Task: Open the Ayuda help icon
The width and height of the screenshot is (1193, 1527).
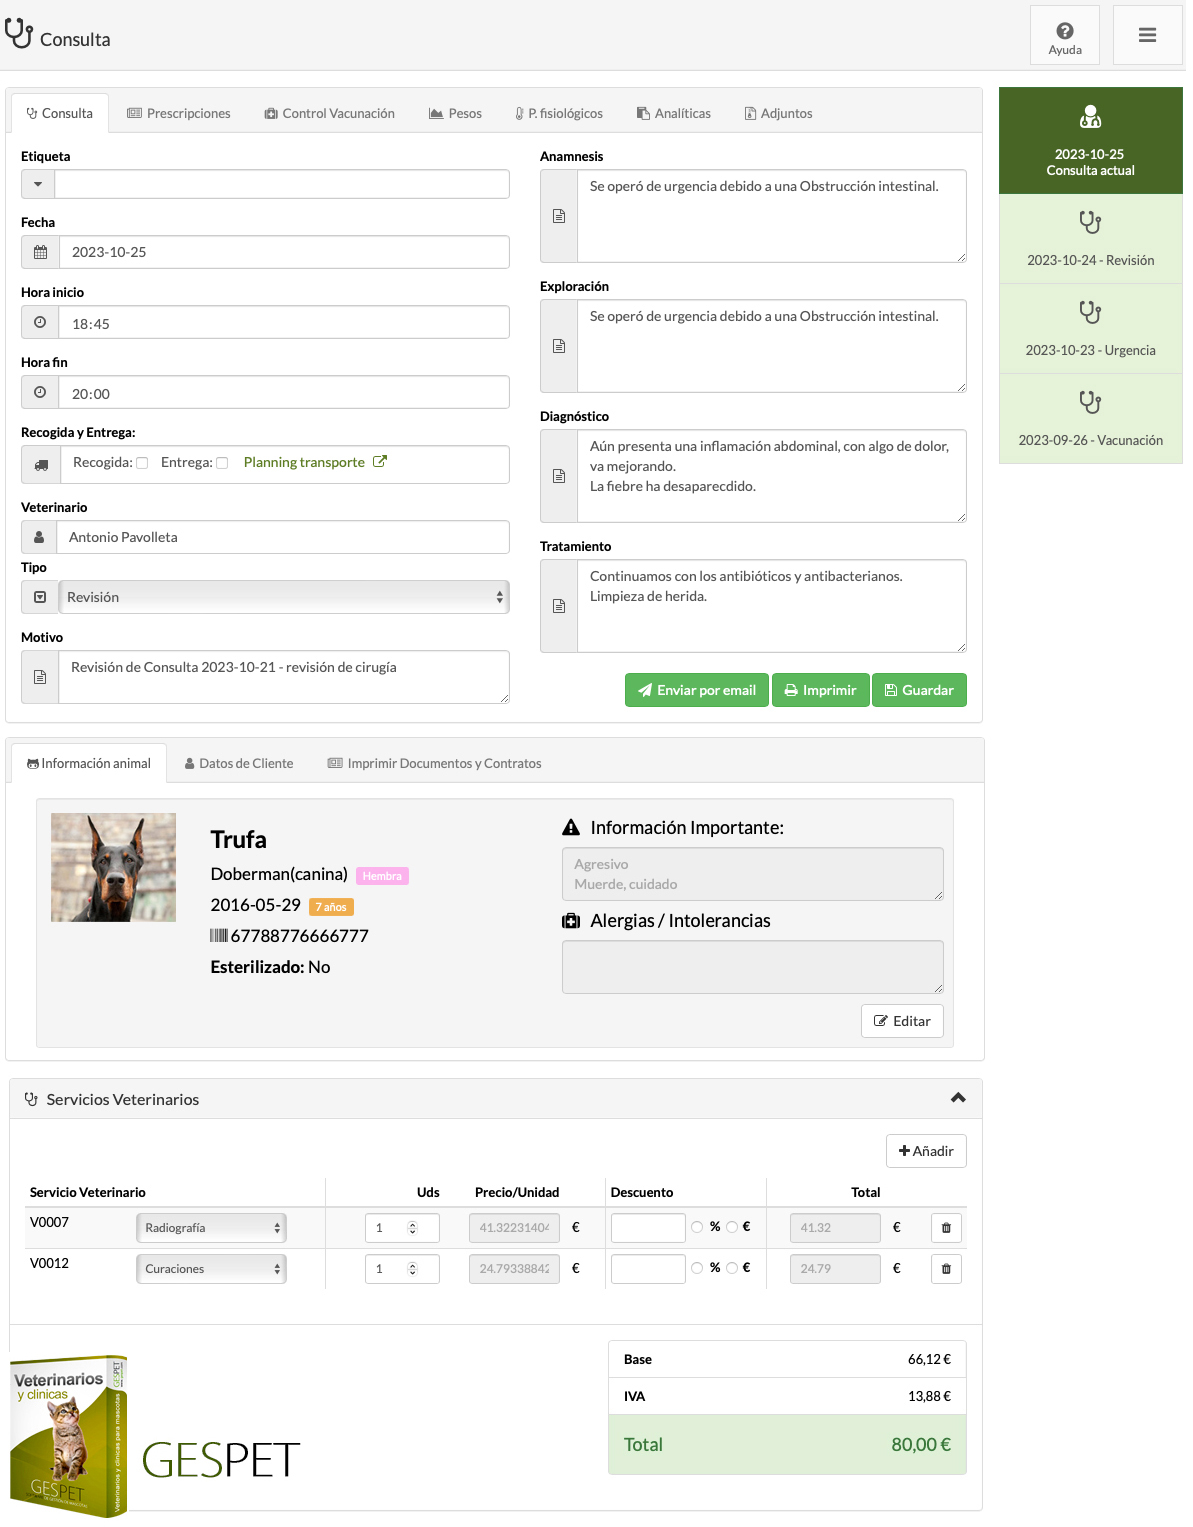Action: pyautogui.click(x=1064, y=36)
